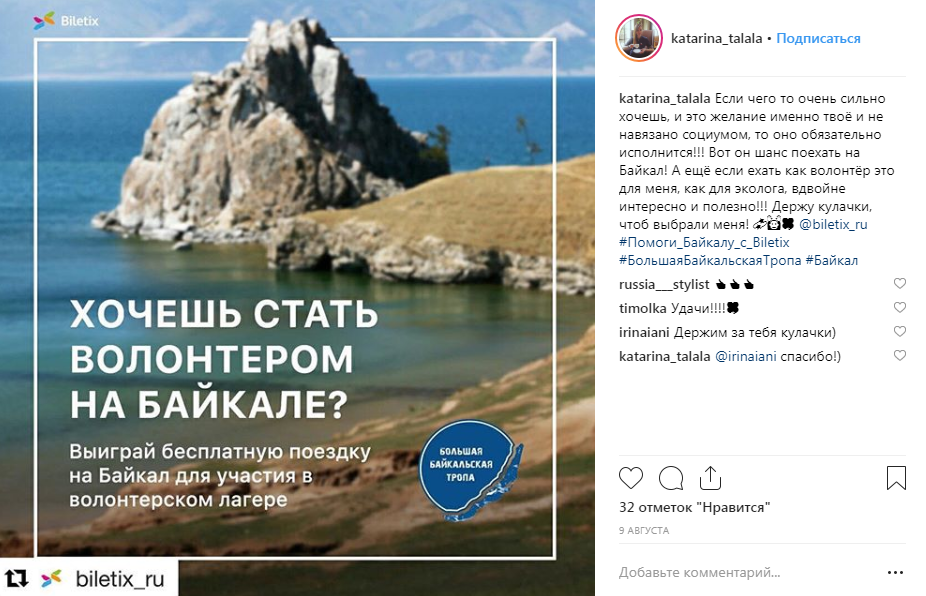Open the #Байкал hashtag
Screen dimensions: 926x596
pos(832,260)
